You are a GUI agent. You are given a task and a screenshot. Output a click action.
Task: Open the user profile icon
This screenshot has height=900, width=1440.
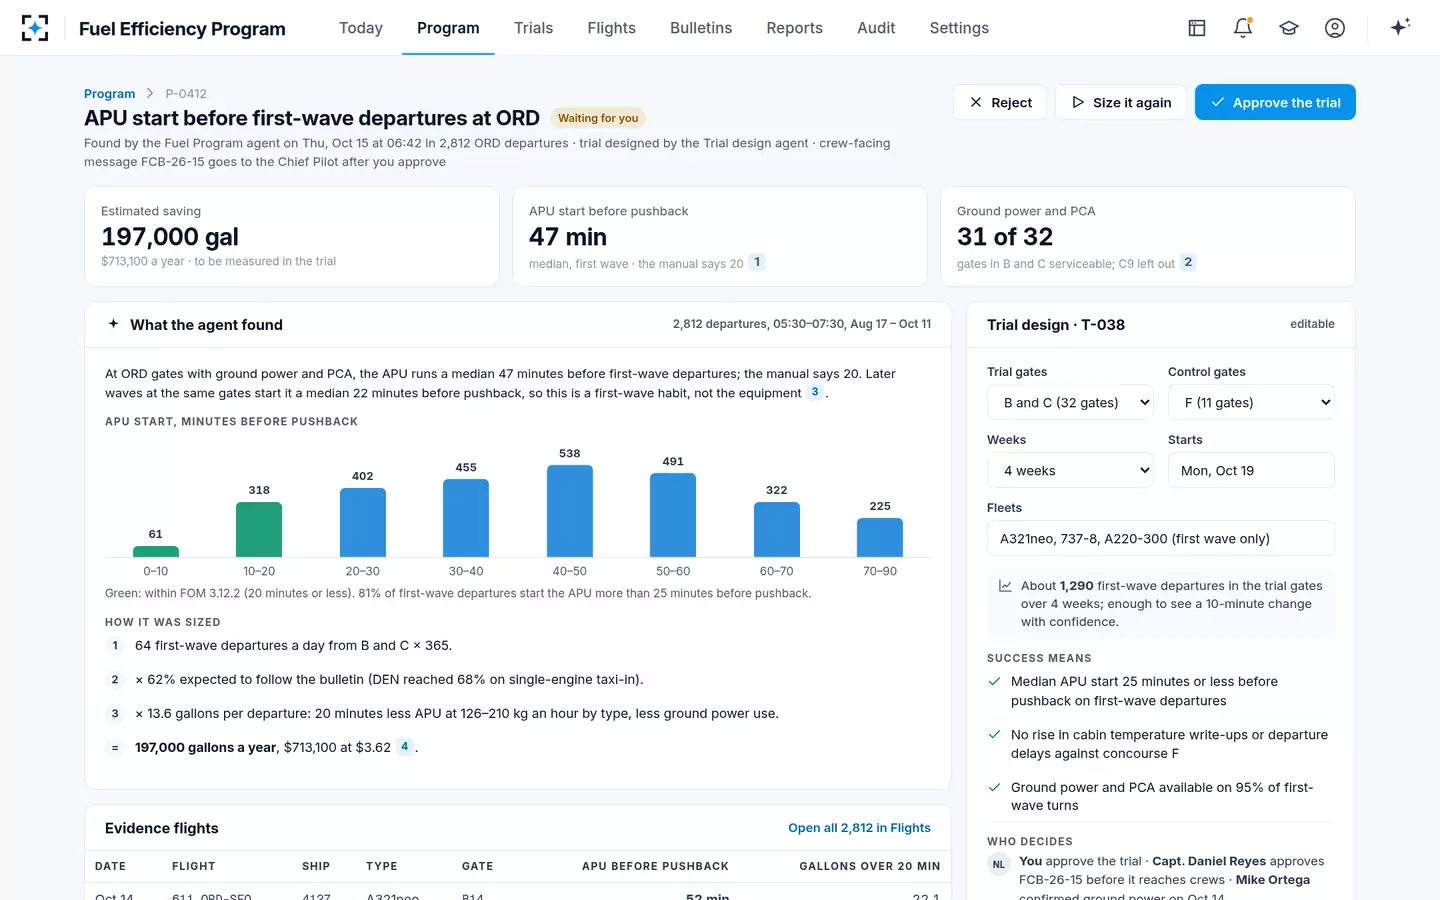coord(1335,28)
